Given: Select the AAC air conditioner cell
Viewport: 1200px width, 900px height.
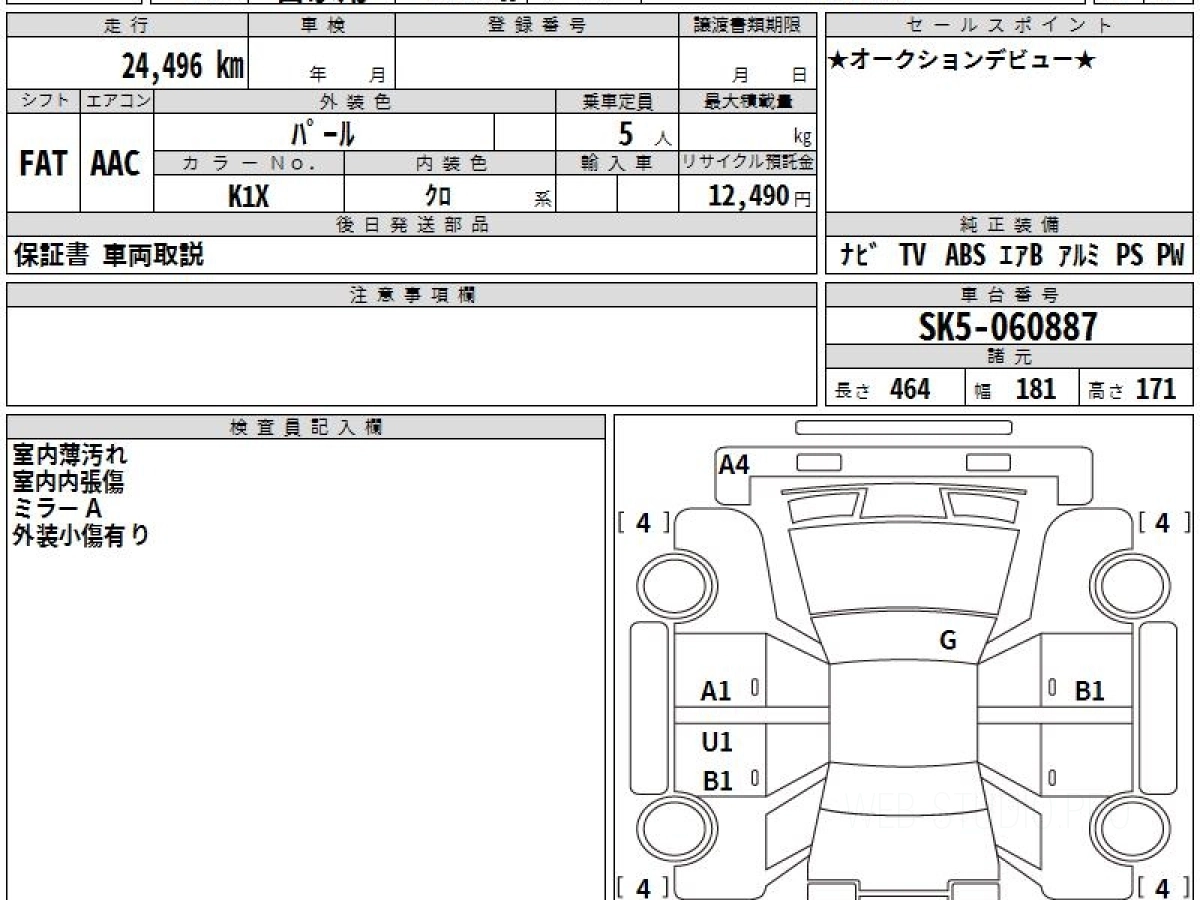Looking at the screenshot, I should (116, 163).
